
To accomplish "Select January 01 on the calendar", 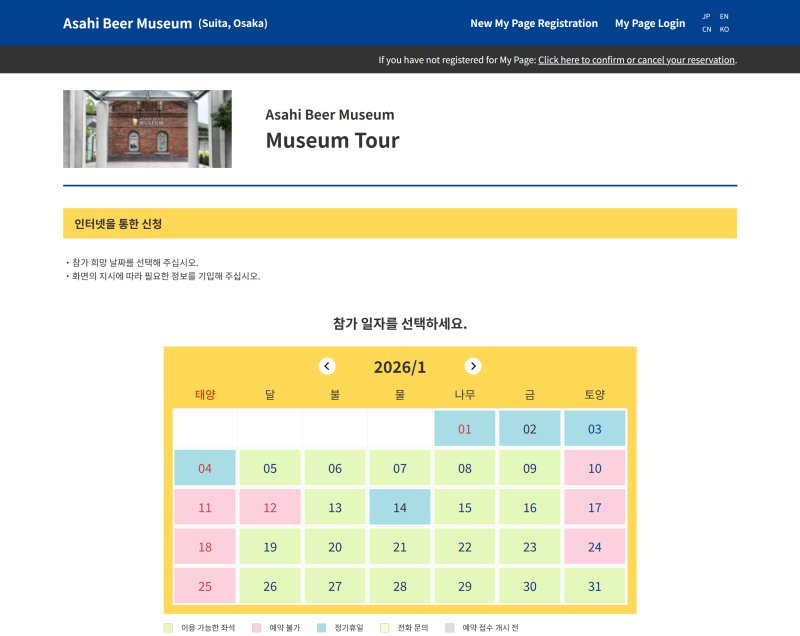I will (465, 428).
